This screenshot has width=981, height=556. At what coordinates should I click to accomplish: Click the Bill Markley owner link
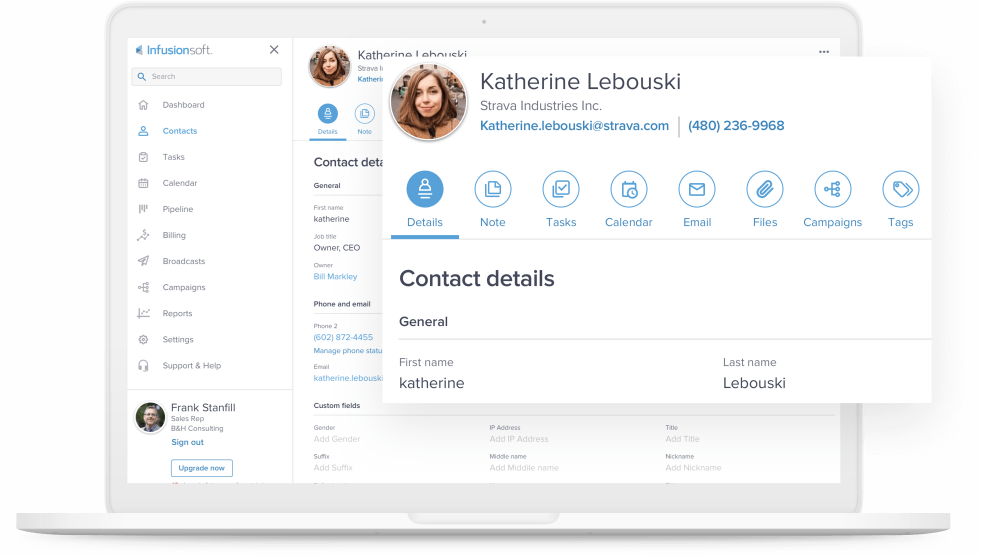[335, 276]
